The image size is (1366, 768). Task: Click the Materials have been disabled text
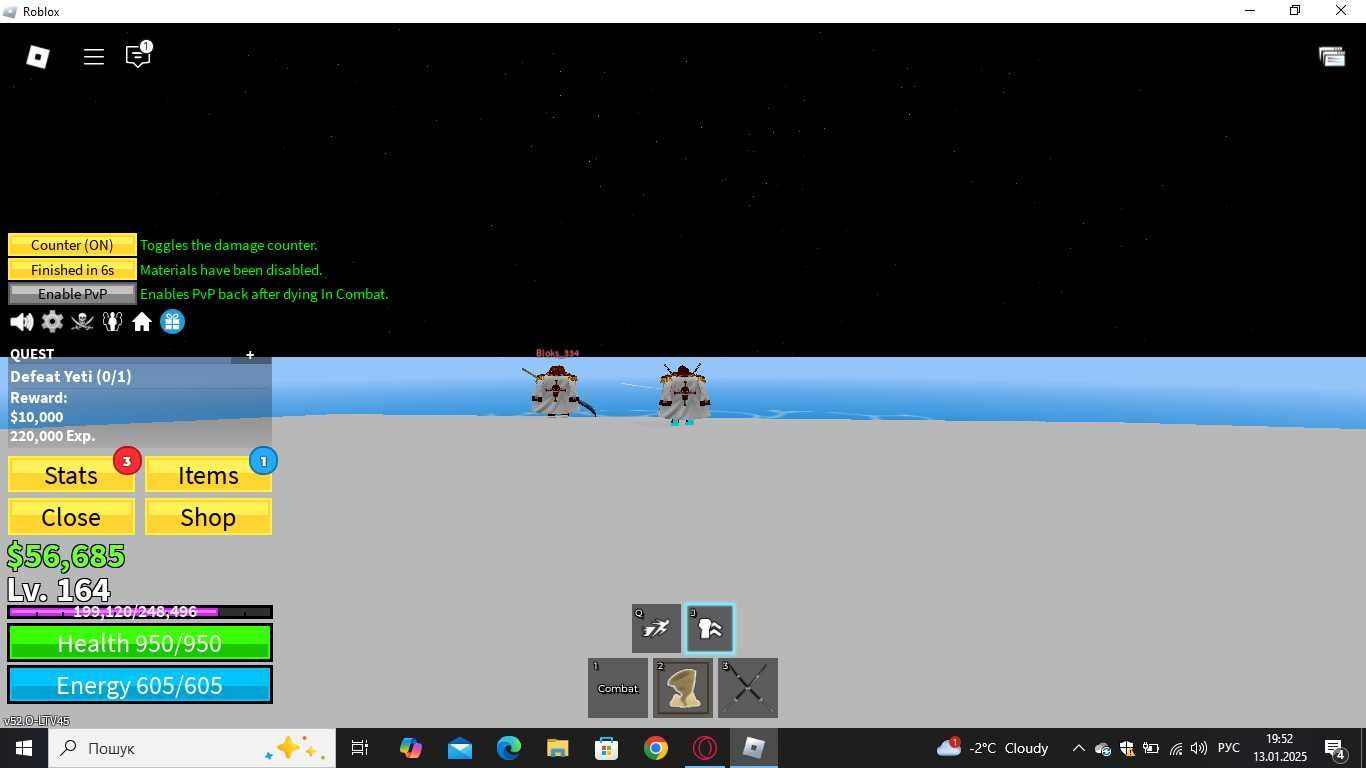click(x=231, y=270)
